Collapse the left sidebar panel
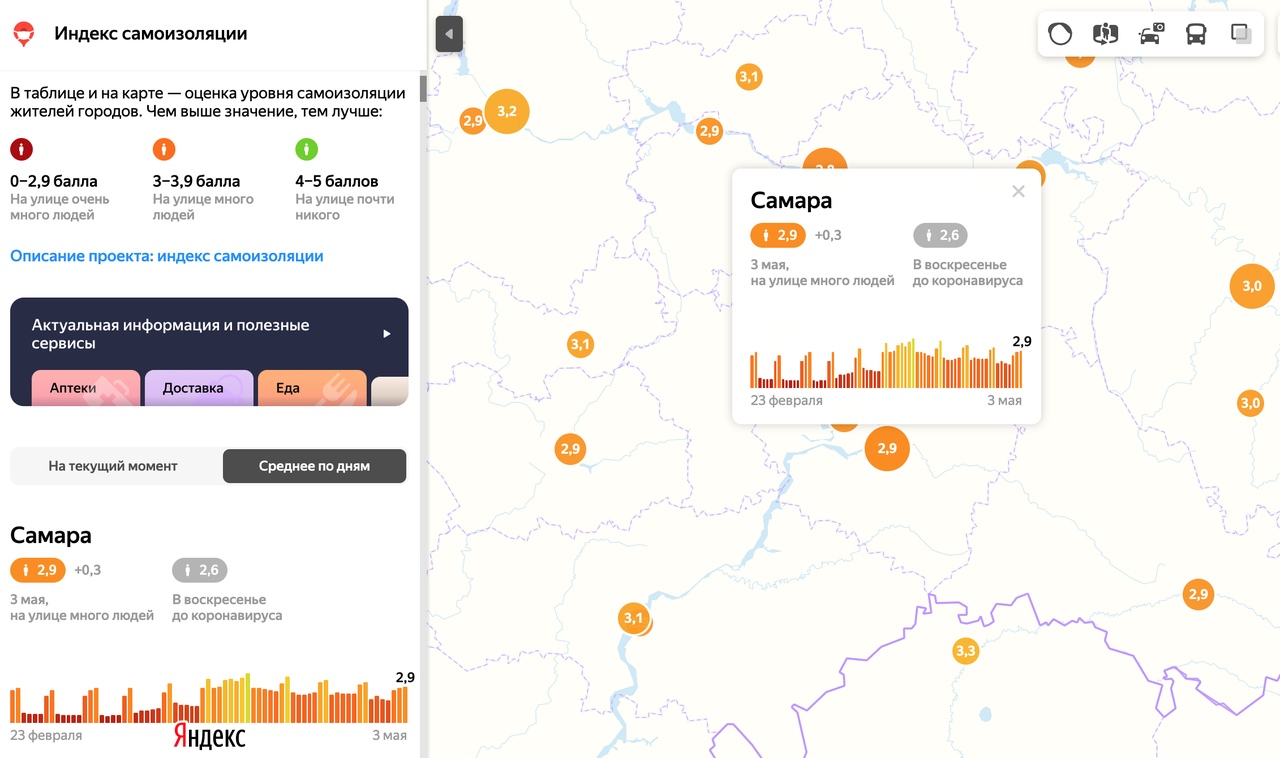The image size is (1280, 758). tap(449, 34)
